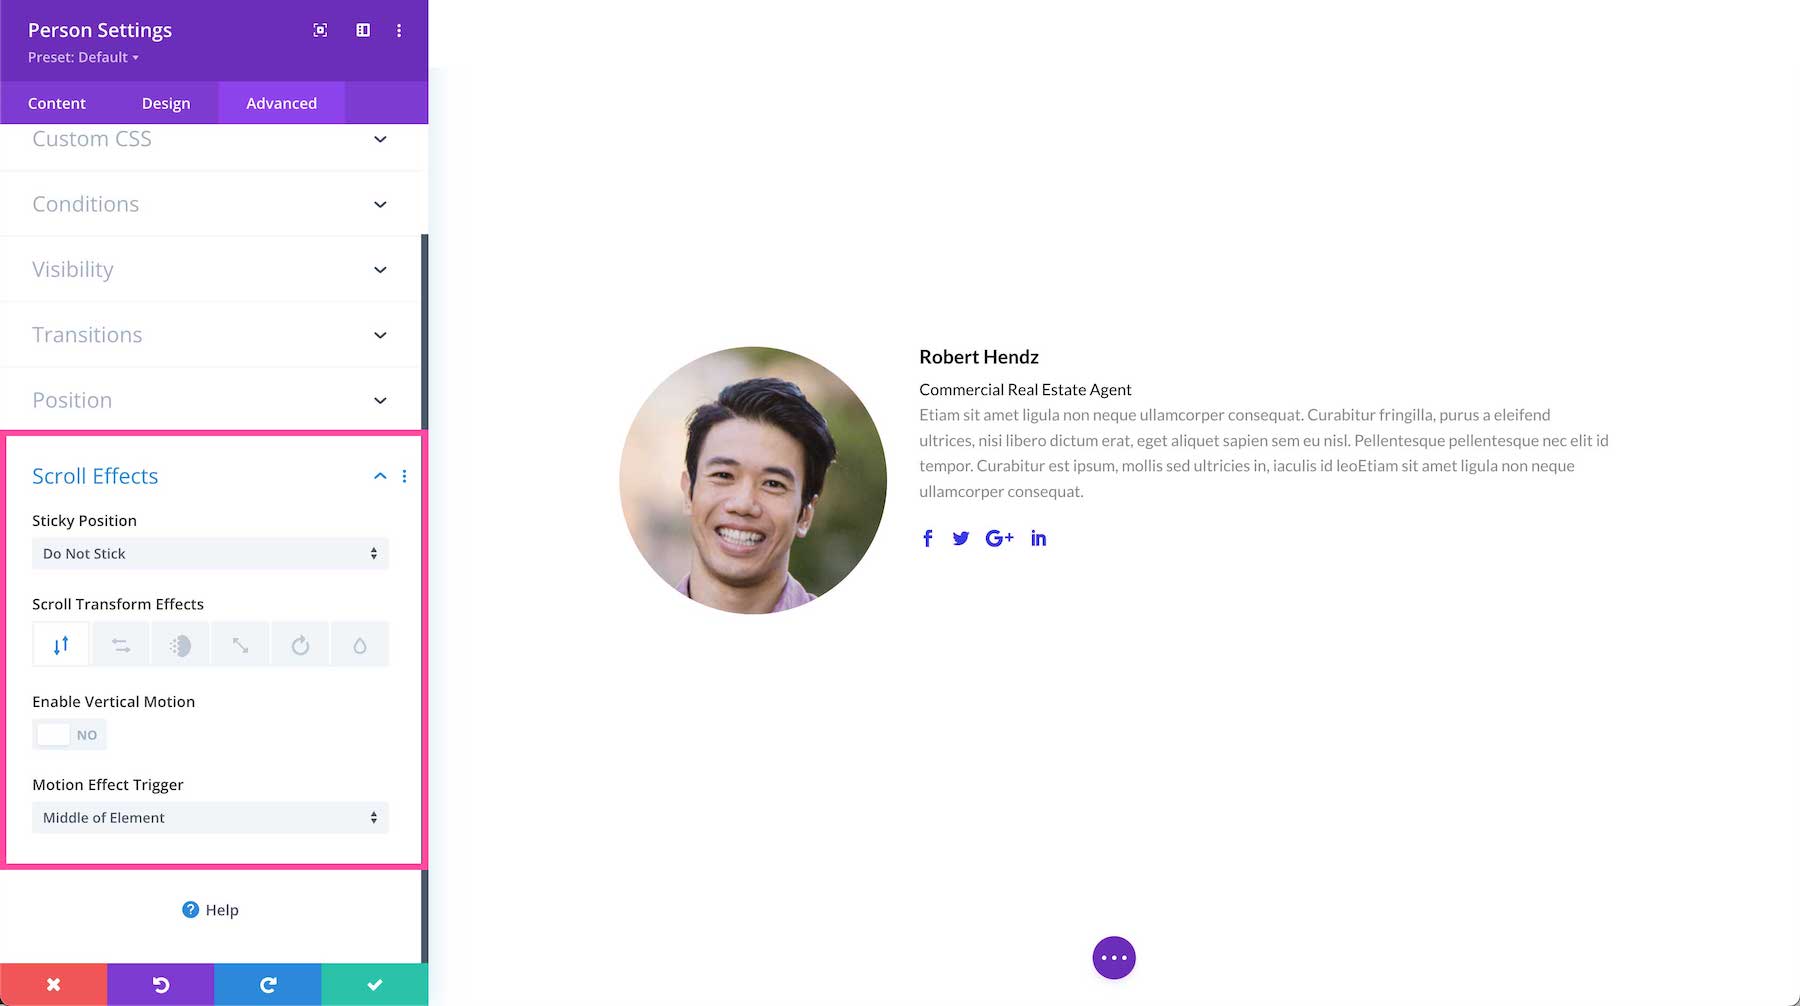
Task: Open the Scroll Effects options three-dot menu
Action: click(x=405, y=476)
